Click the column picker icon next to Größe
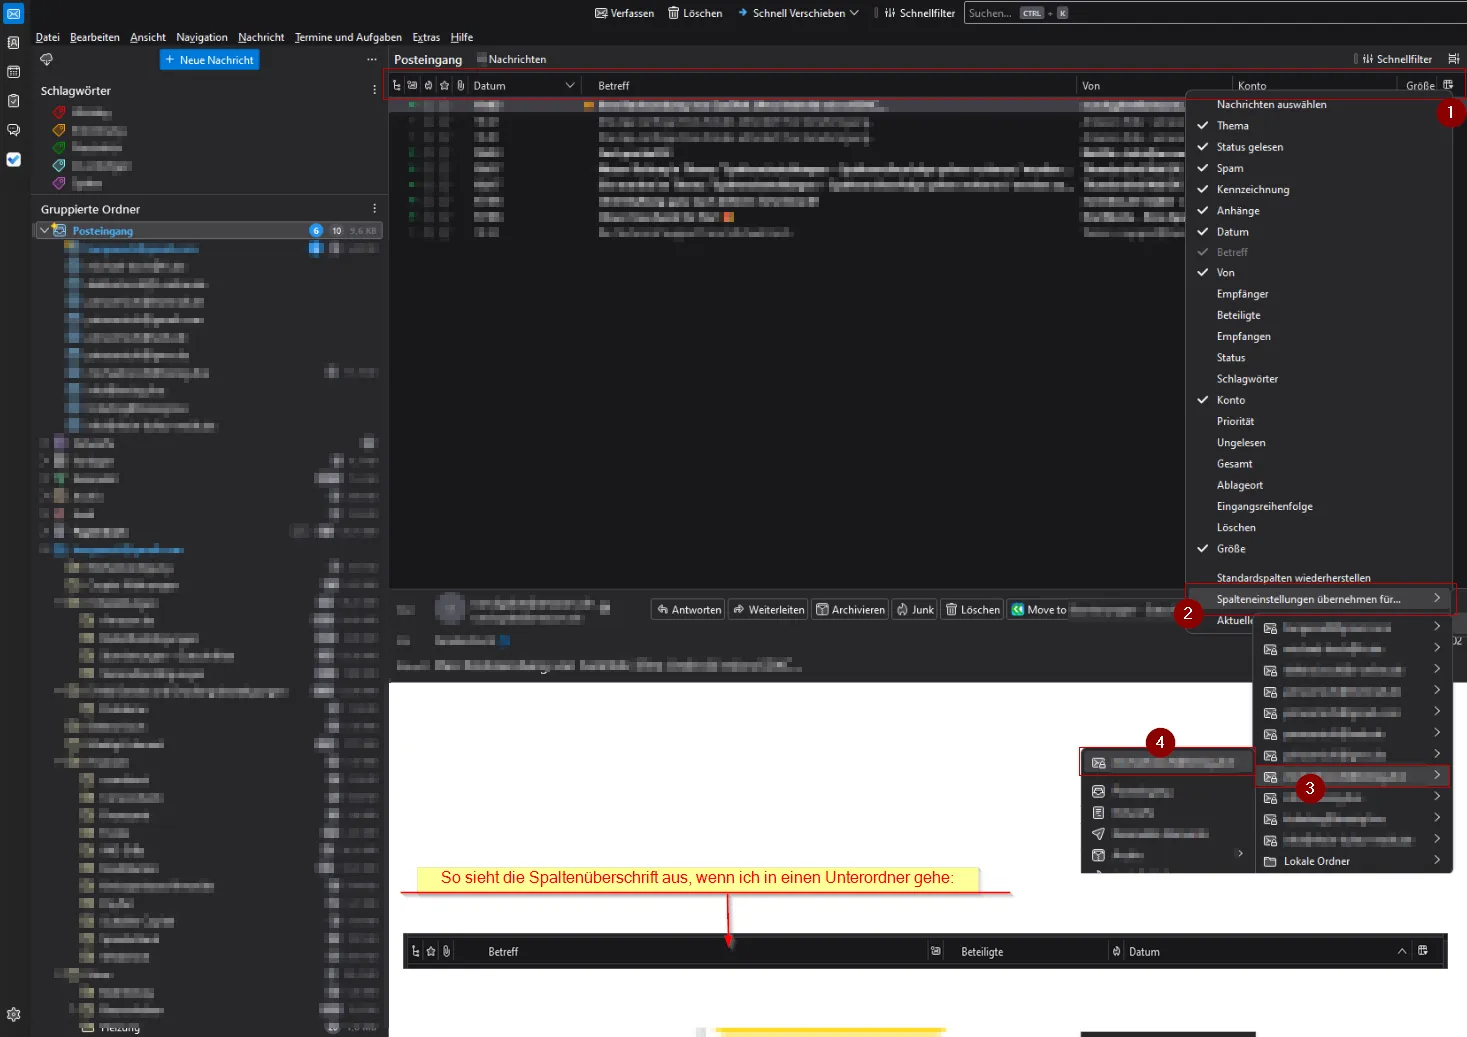This screenshot has height=1037, width=1467. click(x=1448, y=85)
